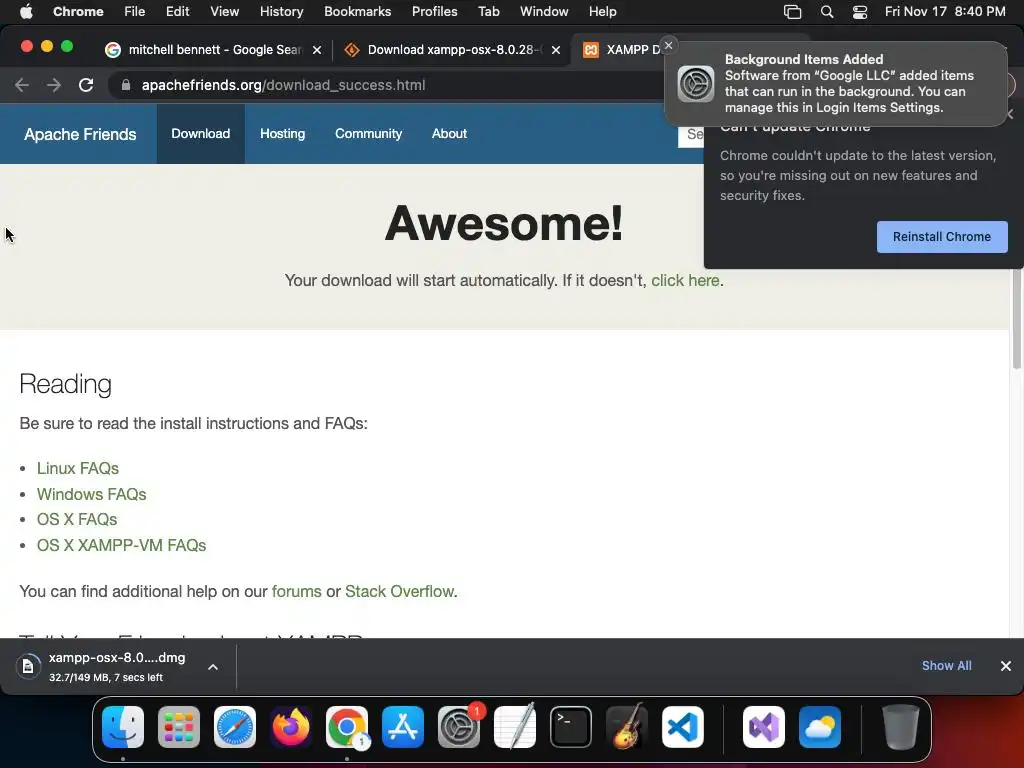Image resolution: width=1024 pixels, height=768 pixels.
Task: Open Trash from the Dock
Action: click(901, 727)
